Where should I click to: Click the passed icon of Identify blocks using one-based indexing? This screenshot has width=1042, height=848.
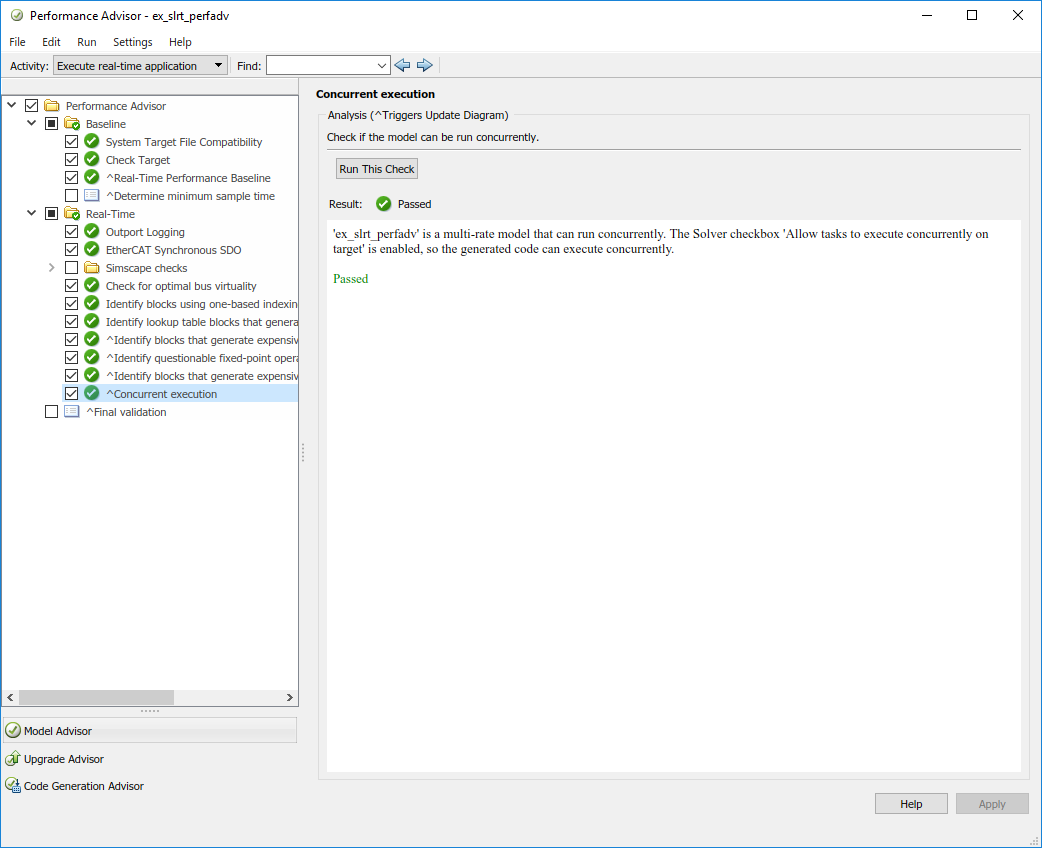(92, 303)
